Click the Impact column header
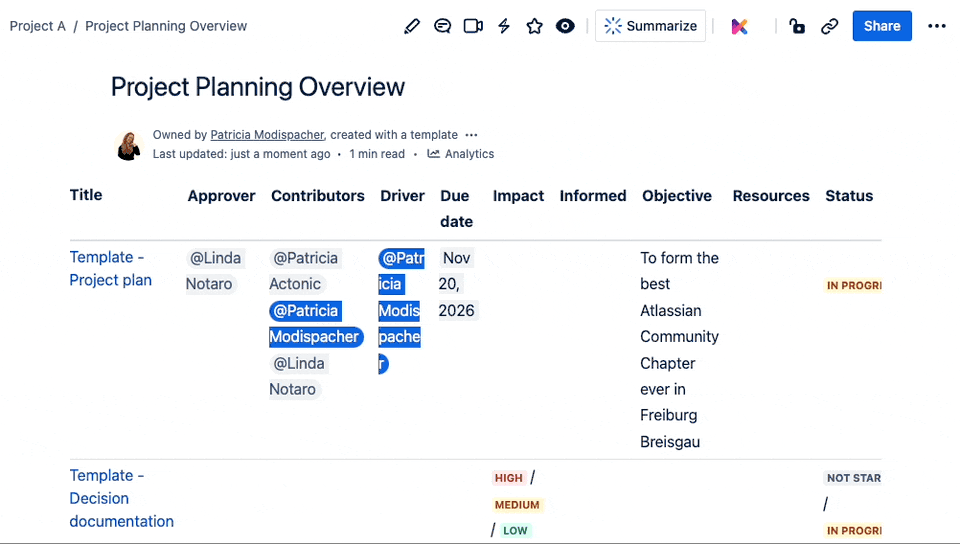 click(x=518, y=196)
